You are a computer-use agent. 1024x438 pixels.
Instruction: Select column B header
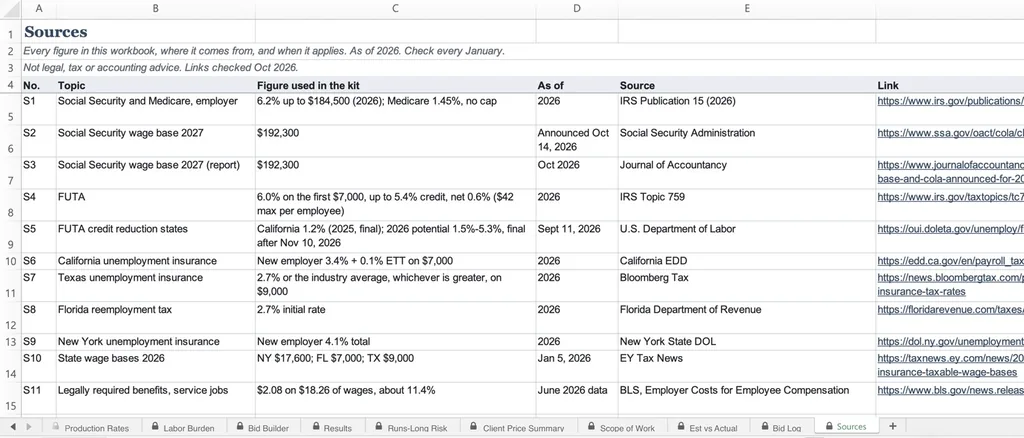(155, 8)
